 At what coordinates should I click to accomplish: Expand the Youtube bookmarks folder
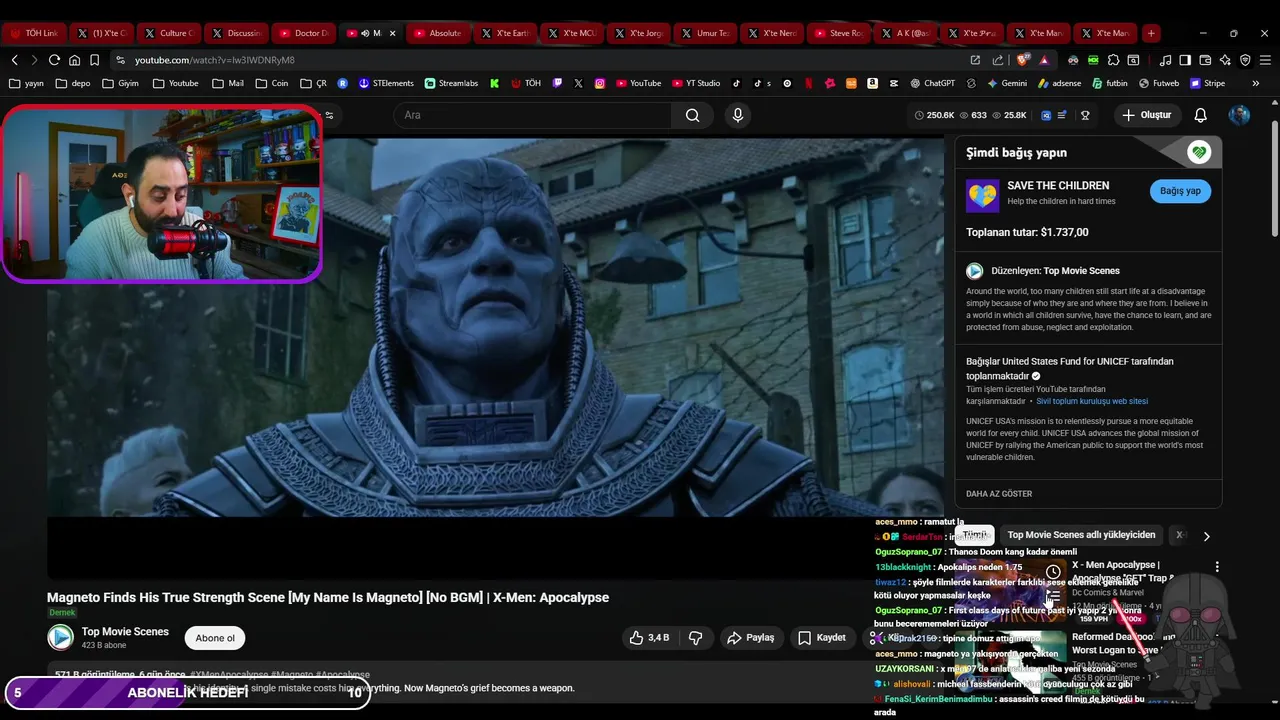point(175,83)
